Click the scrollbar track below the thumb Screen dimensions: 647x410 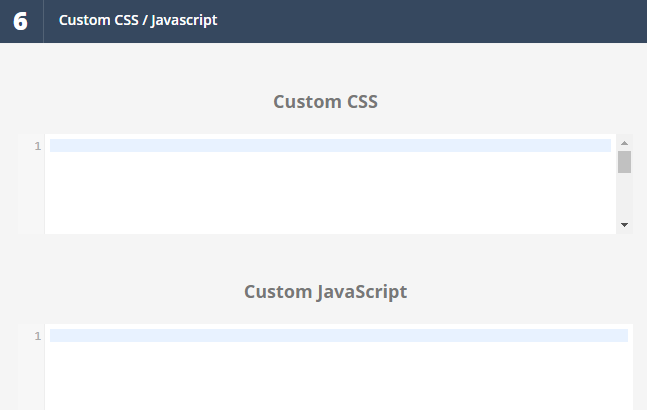coord(624,196)
